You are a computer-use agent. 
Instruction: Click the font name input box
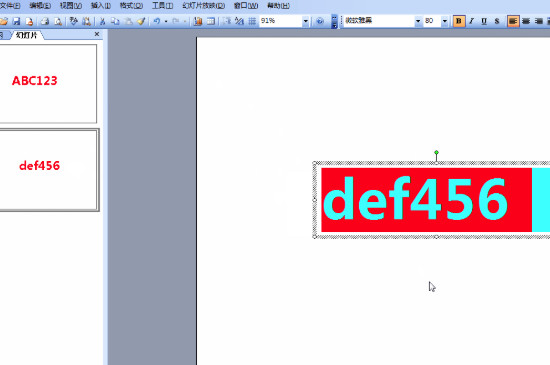click(379, 21)
